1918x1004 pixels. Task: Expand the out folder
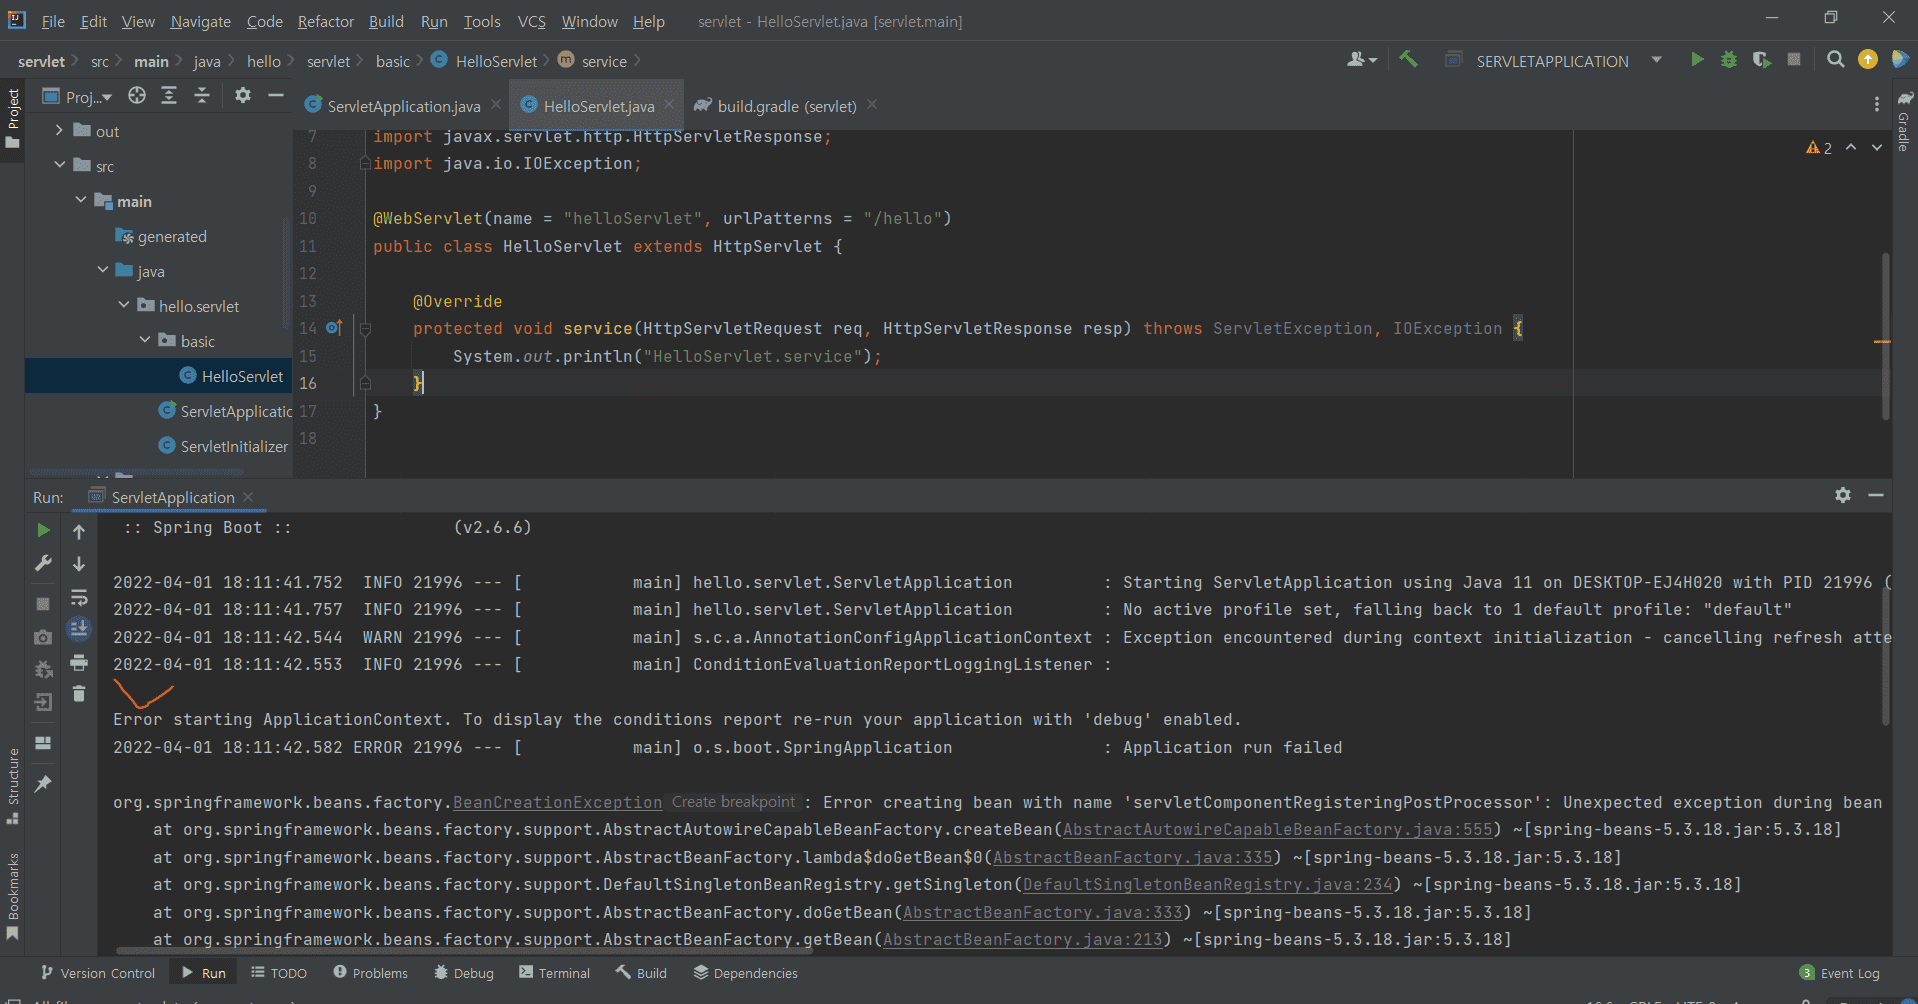tap(60, 131)
